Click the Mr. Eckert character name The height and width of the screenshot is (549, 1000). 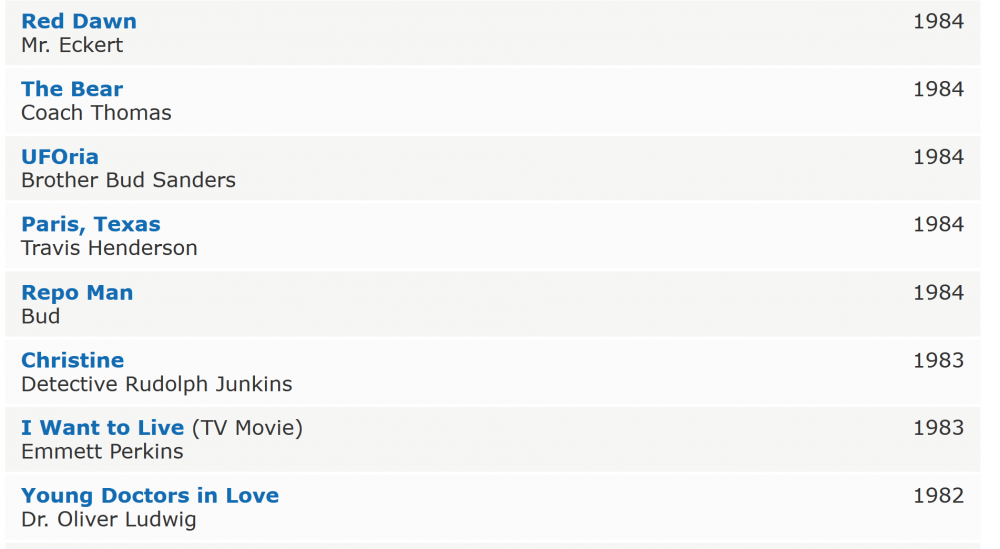click(72, 45)
